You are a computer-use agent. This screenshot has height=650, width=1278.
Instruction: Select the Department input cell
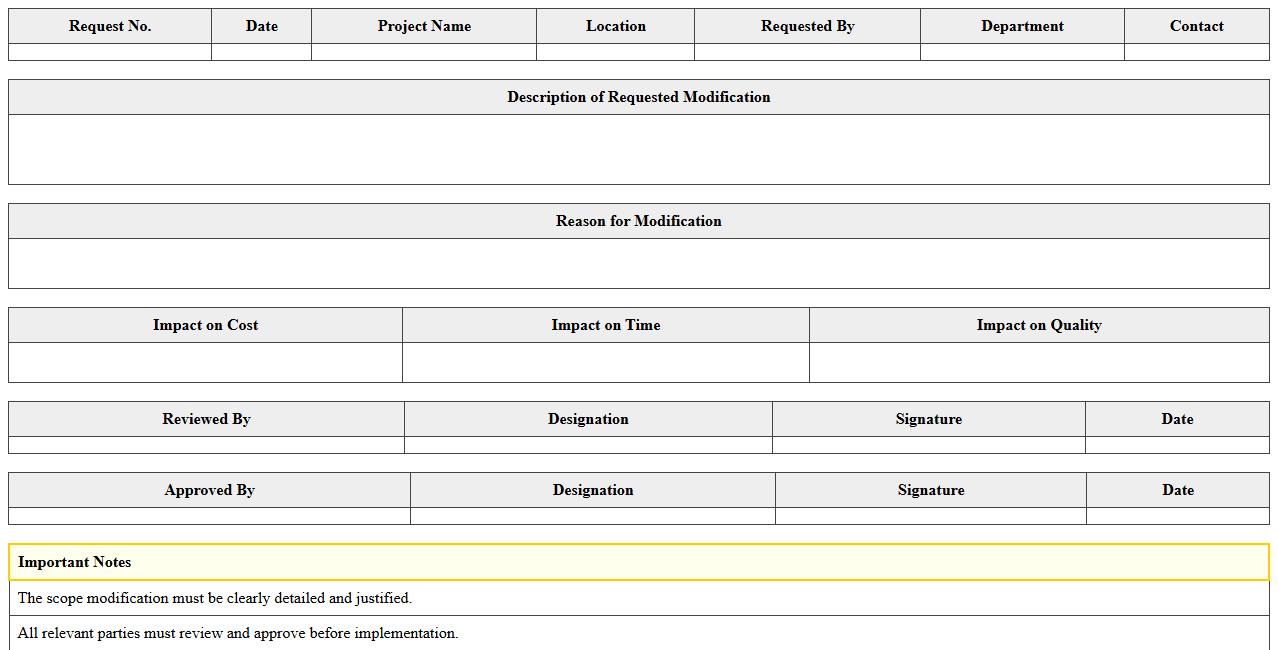click(1022, 48)
